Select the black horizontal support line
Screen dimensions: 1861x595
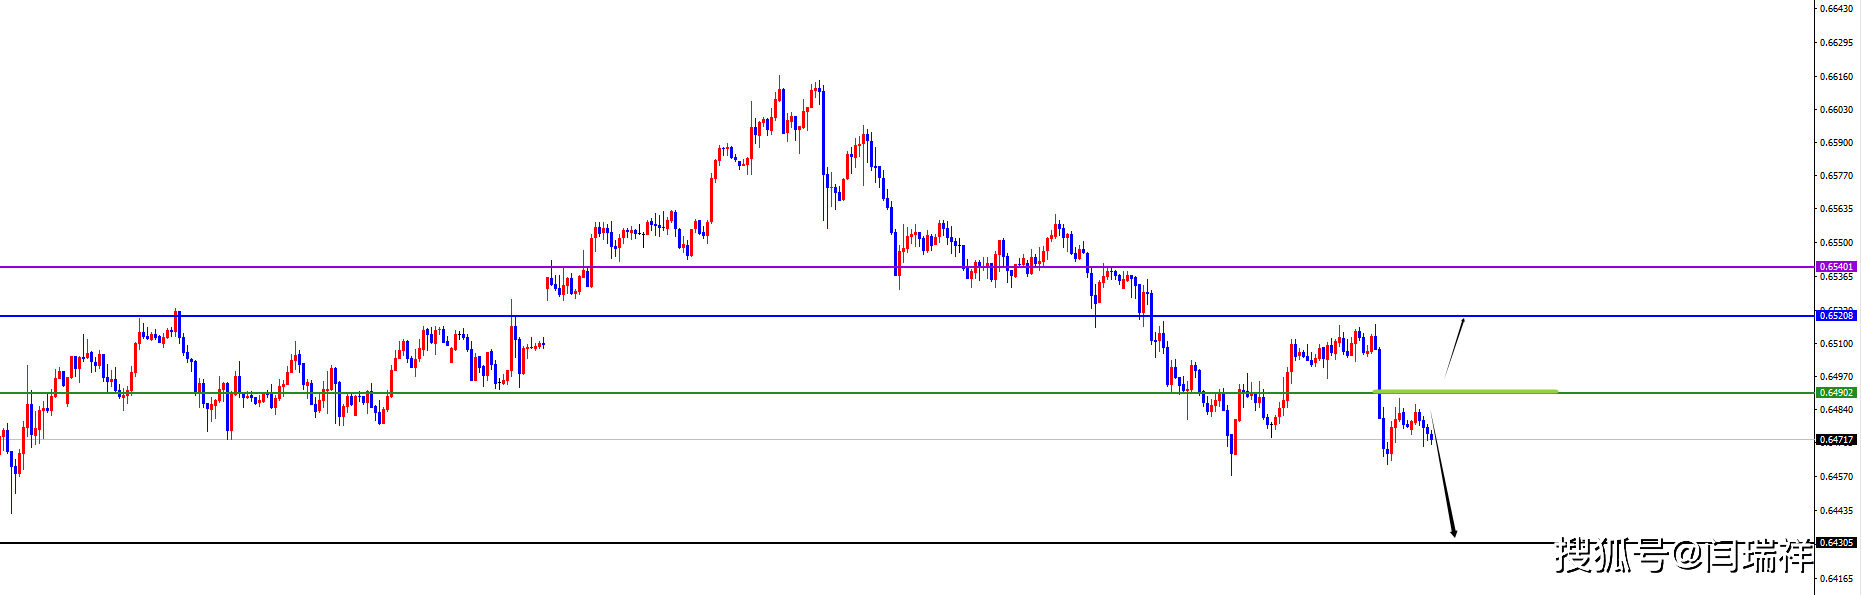[700, 543]
